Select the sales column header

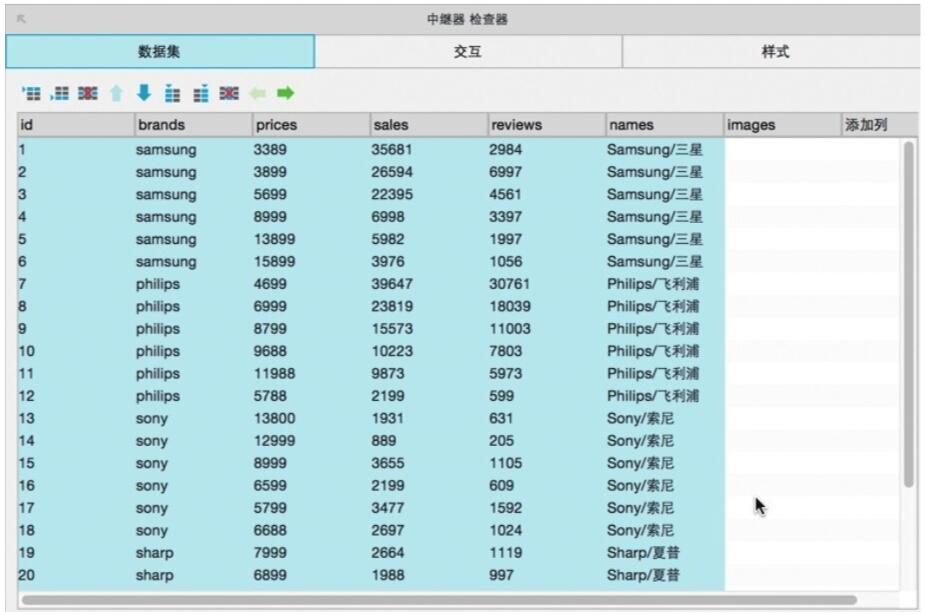coord(429,125)
